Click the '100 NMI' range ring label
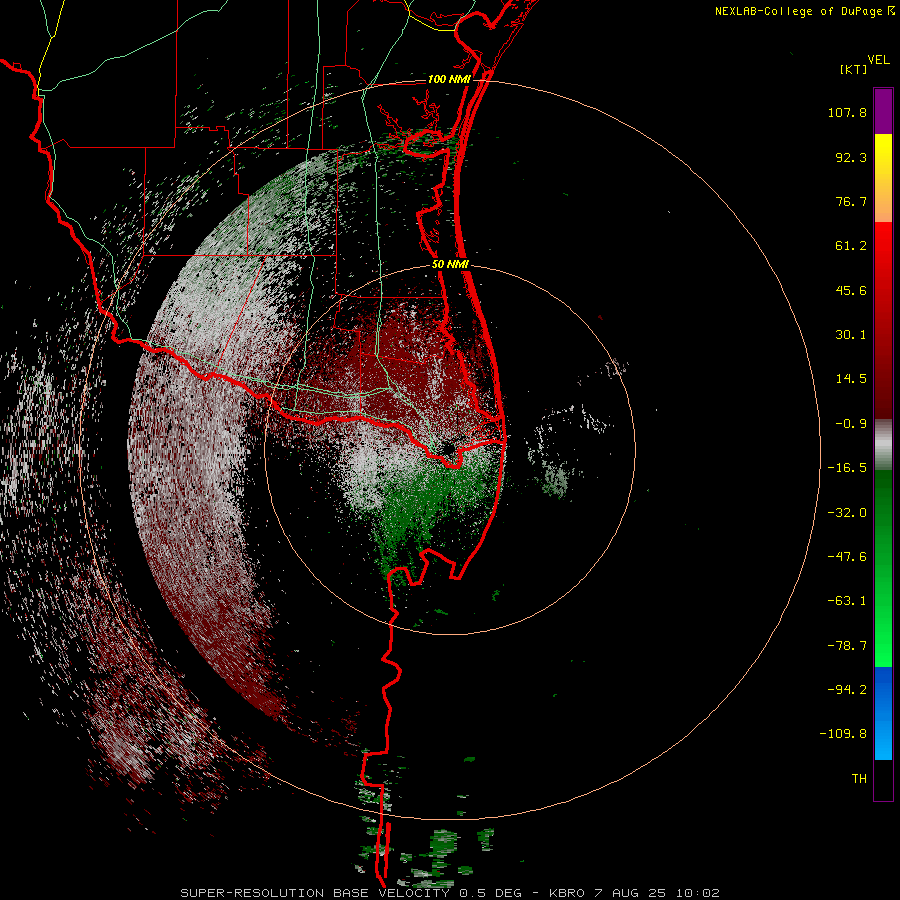Viewport: 900px width, 900px height. coord(449,79)
